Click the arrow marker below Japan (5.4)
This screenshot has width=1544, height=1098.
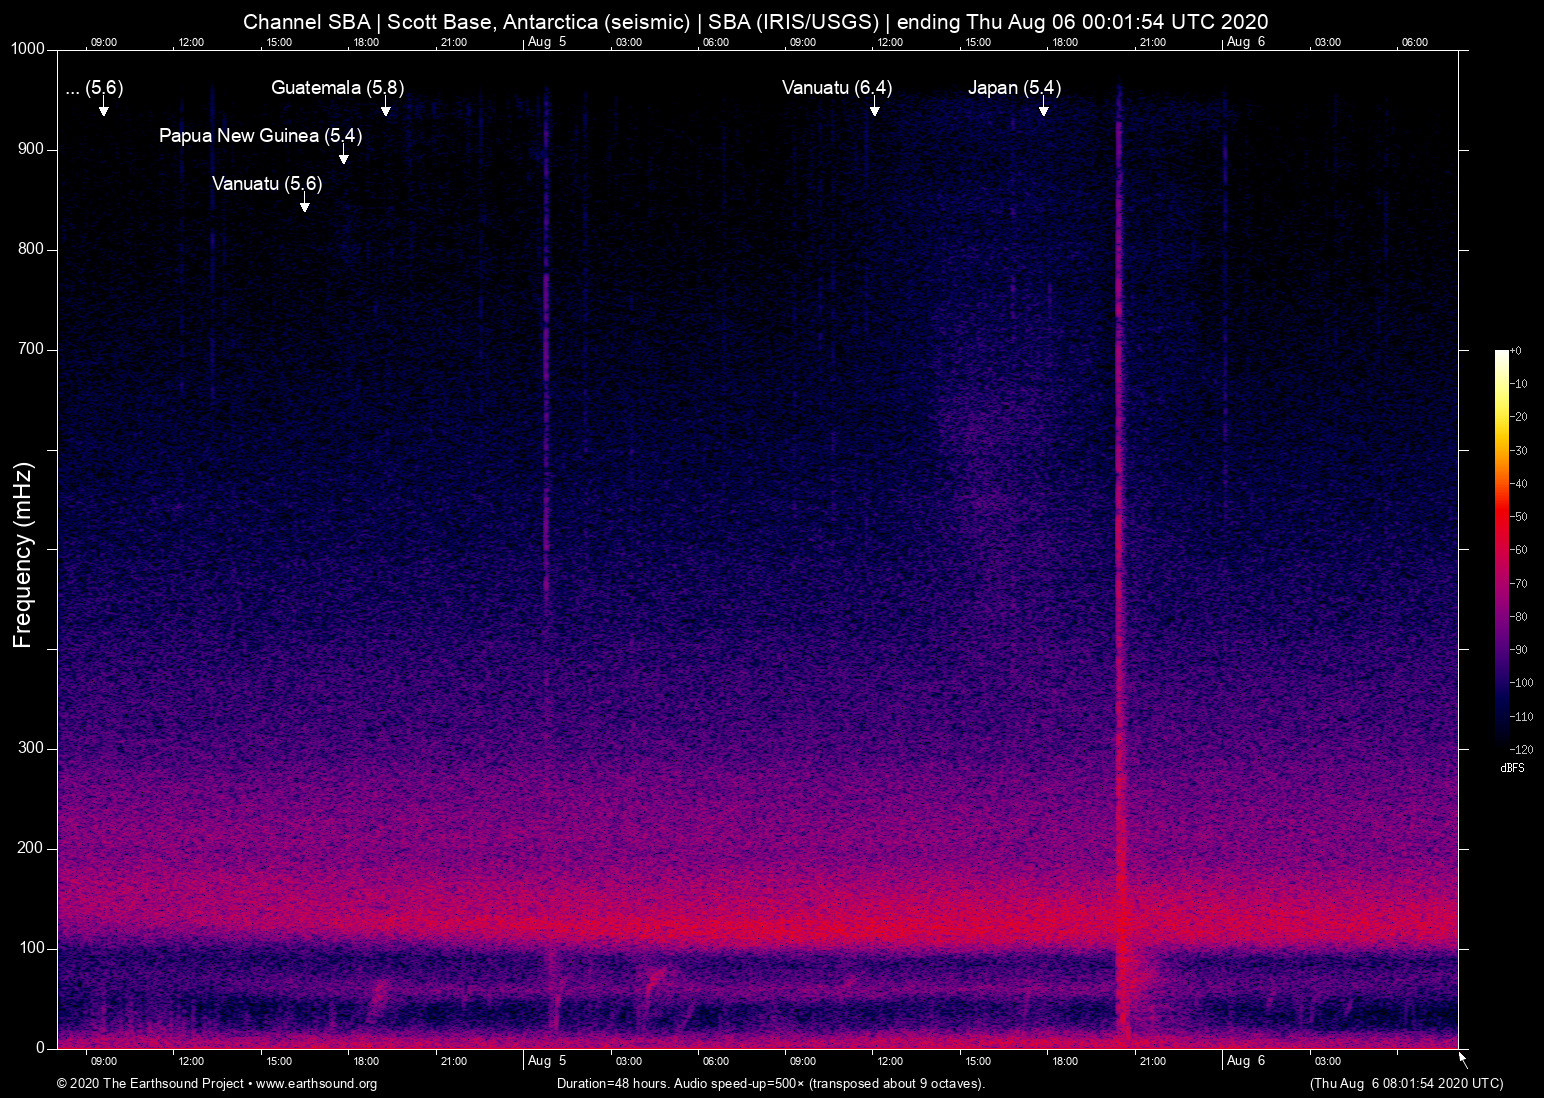pyautogui.click(x=1043, y=108)
